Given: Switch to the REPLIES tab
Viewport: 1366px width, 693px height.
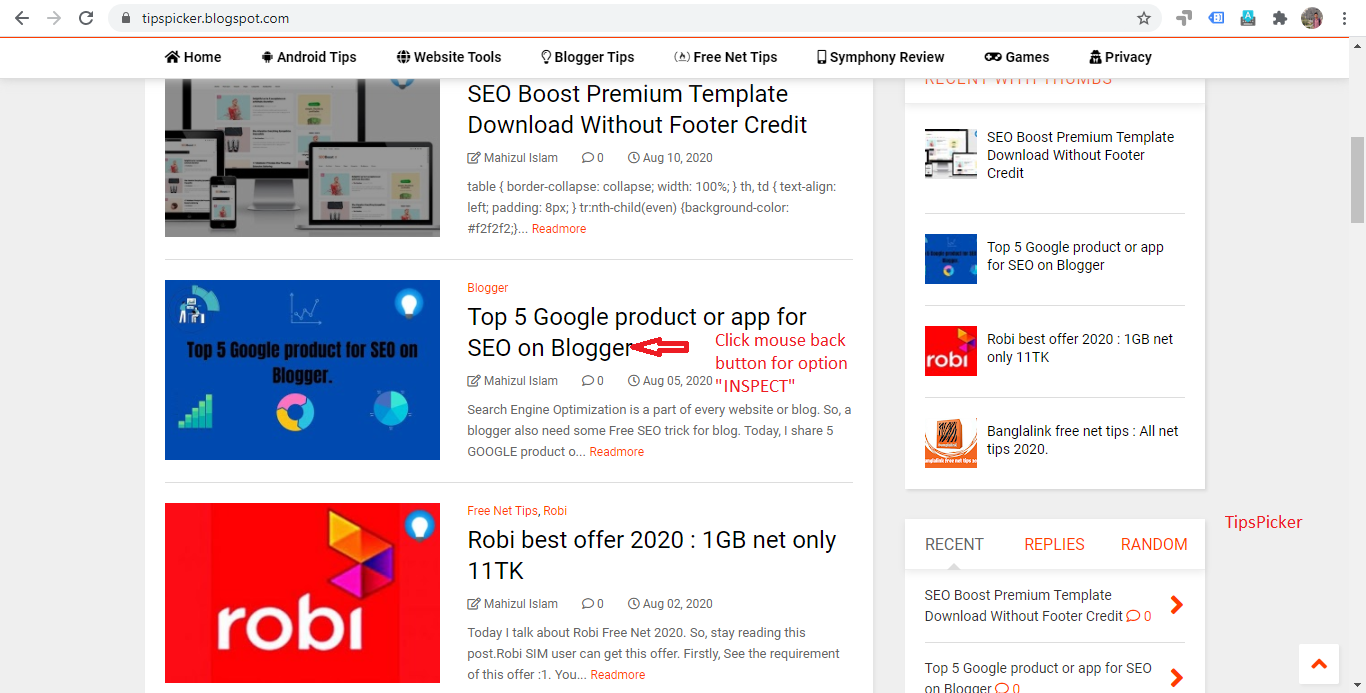Looking at the screenshot, I should 1054,544.
